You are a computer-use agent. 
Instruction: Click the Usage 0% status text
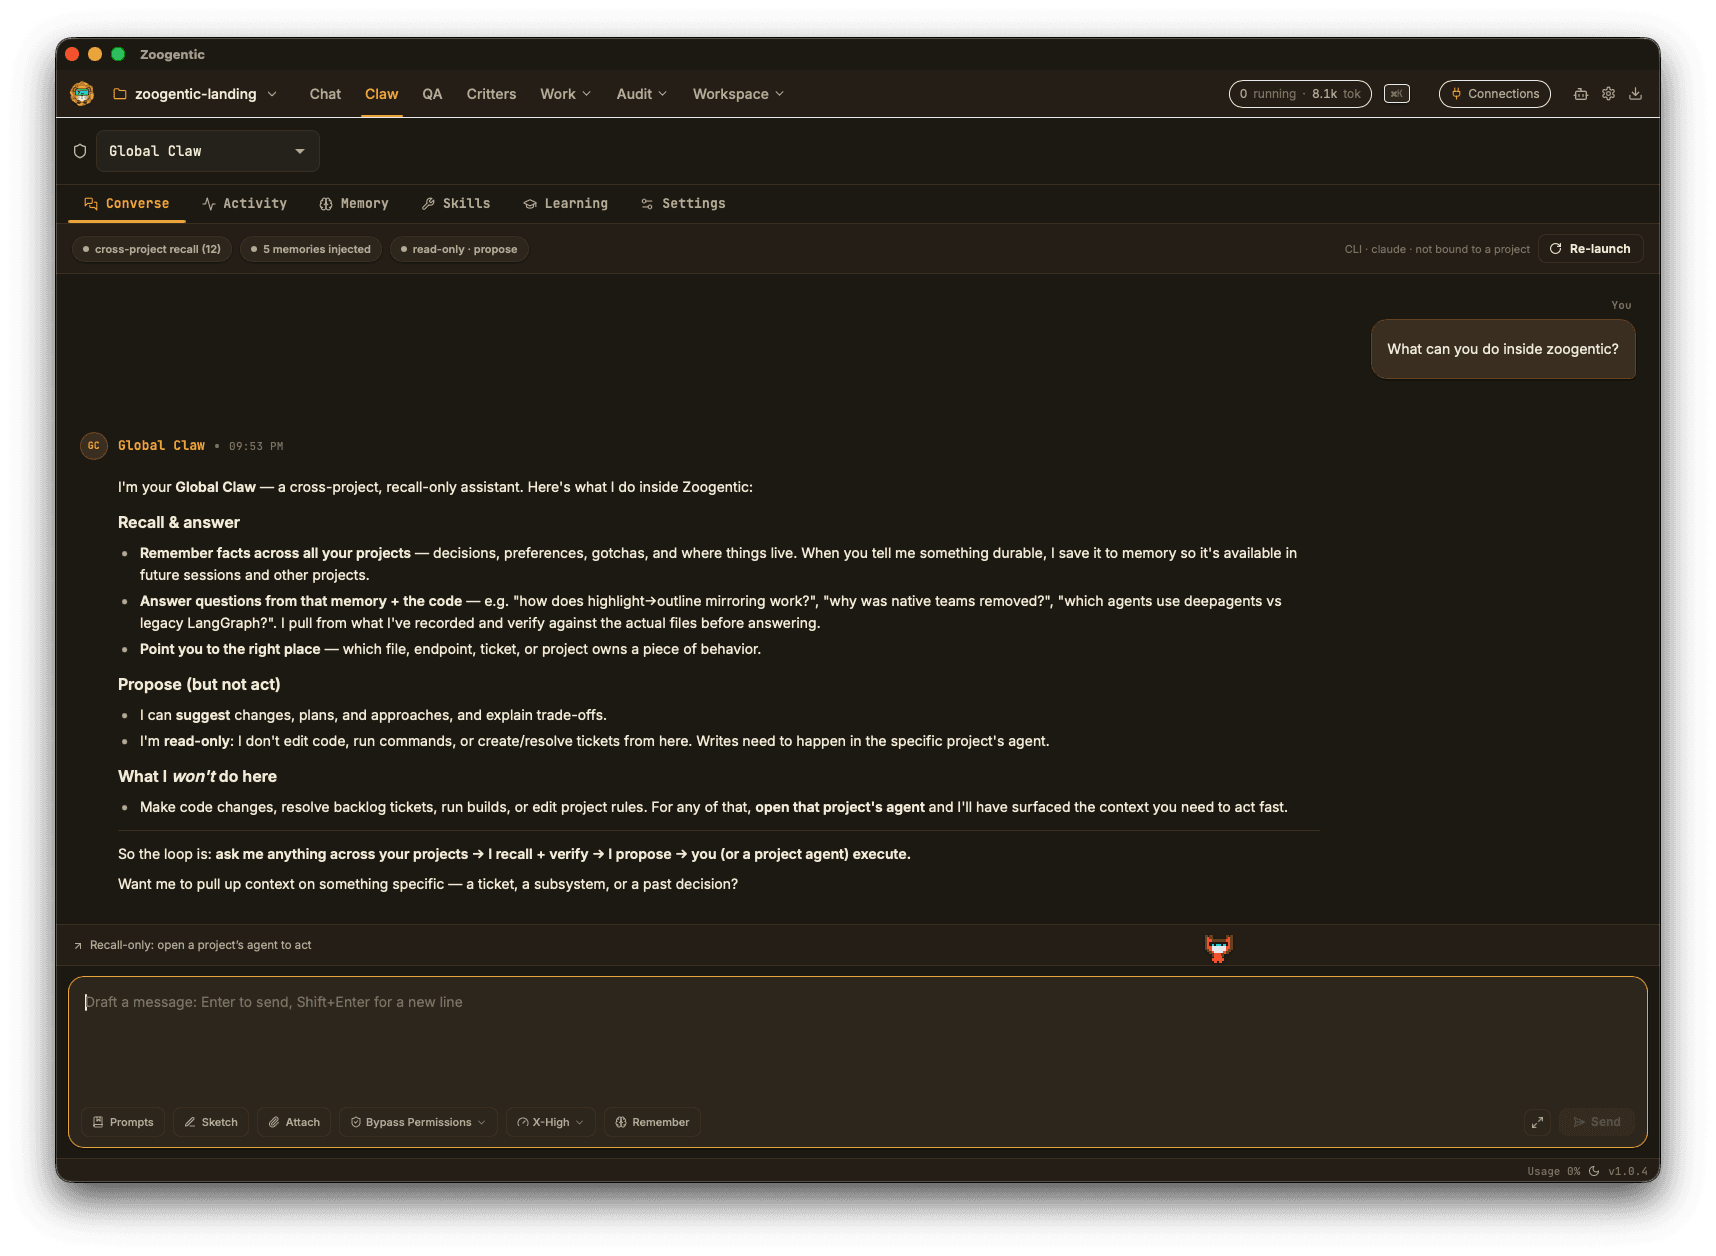click(x=1554, y=1171)
